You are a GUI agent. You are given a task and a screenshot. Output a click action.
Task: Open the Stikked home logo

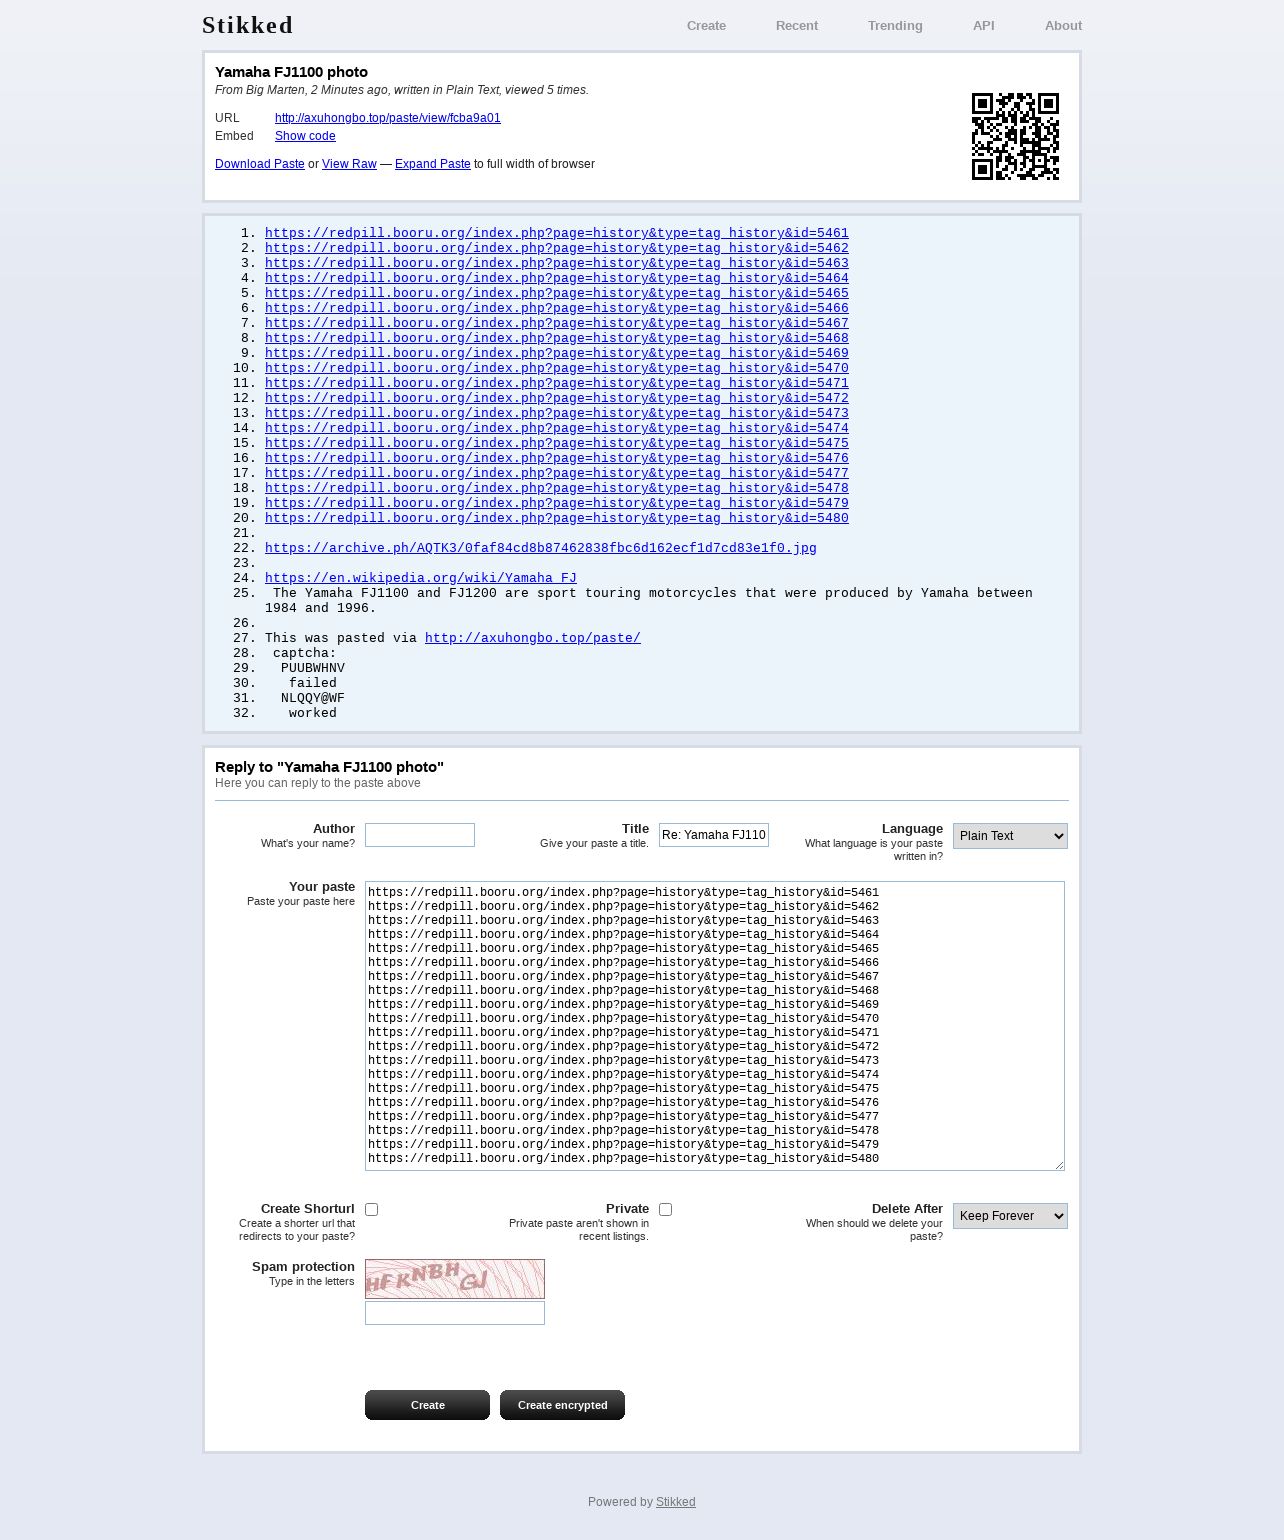point(248,25)
